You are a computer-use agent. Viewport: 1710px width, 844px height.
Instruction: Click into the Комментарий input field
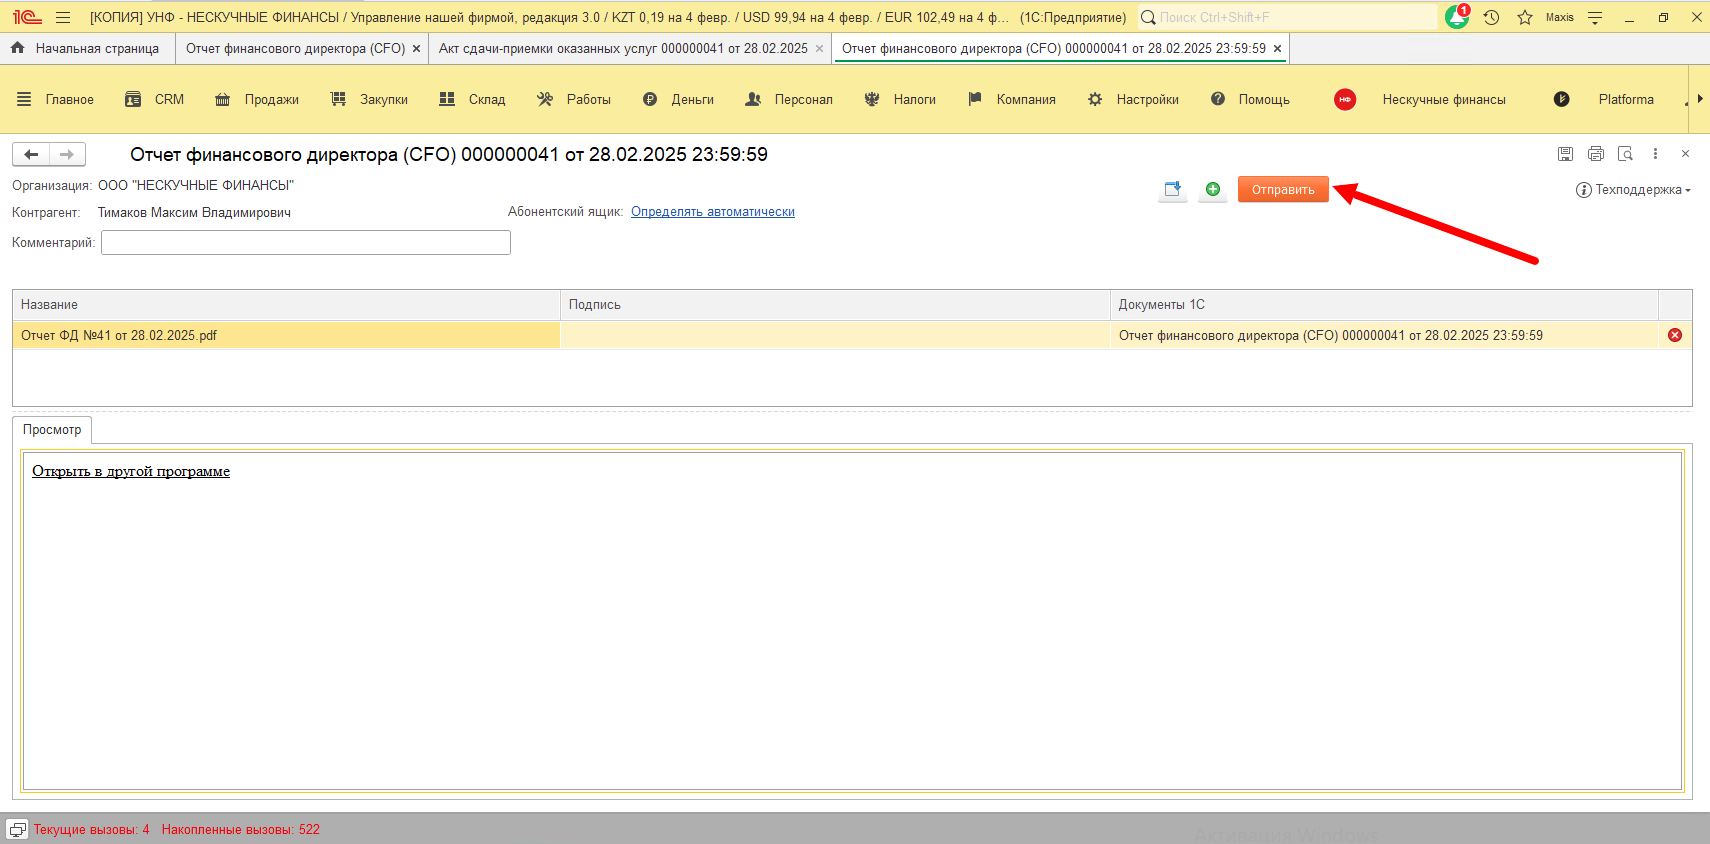[305, 242]
